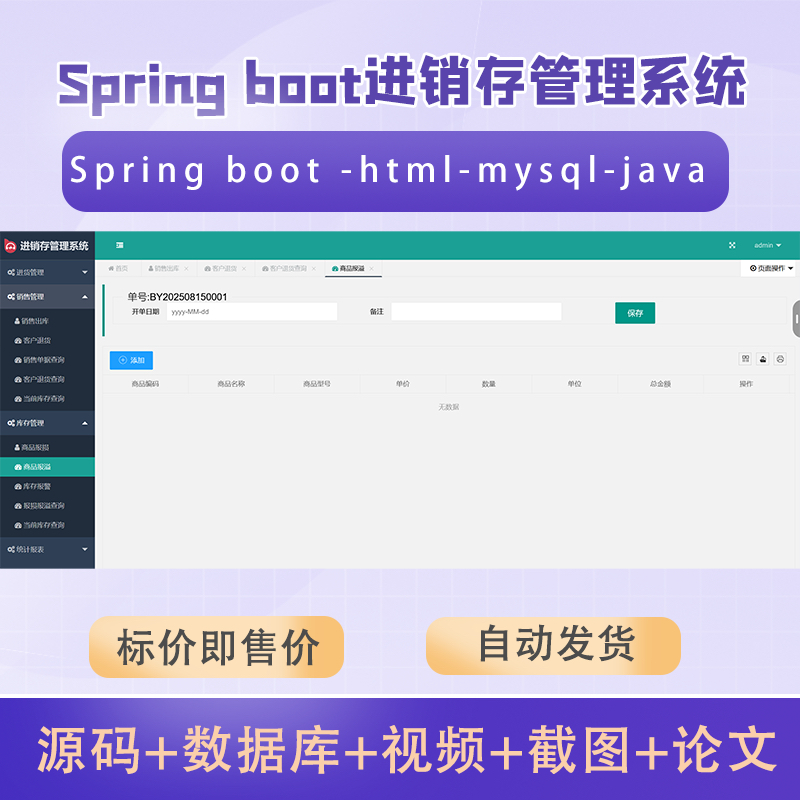Click the green 保存 button
Screen dimensions: 800x800
click(635, 313)
